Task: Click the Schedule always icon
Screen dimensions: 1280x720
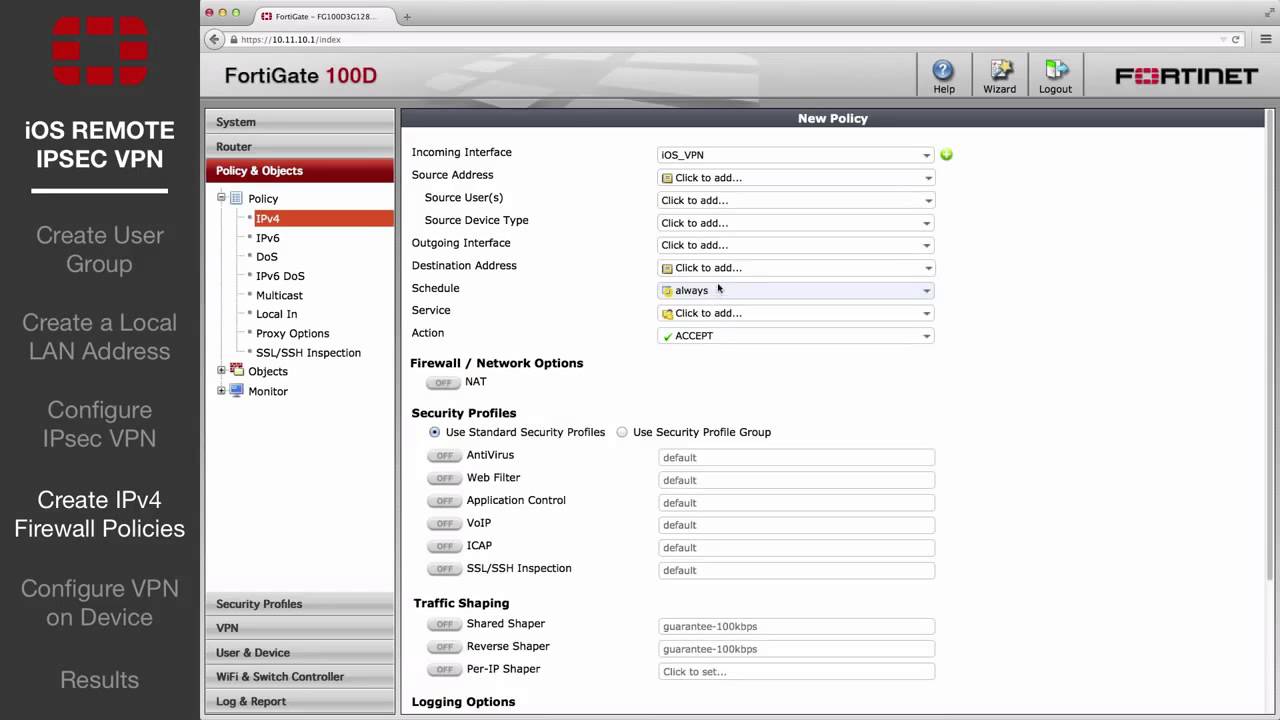Action: [x=667, y=291]
